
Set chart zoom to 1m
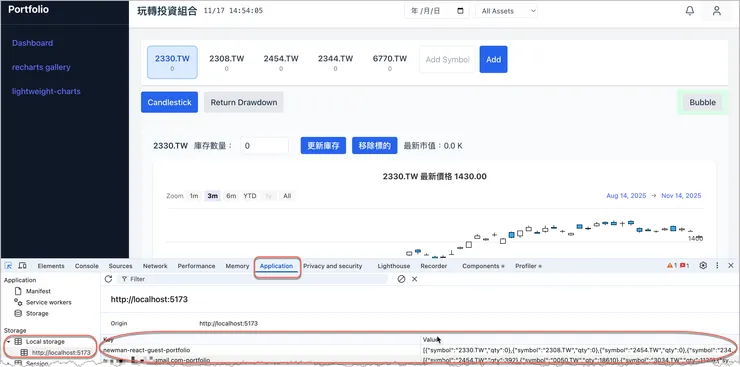click(x=194, y=196)
